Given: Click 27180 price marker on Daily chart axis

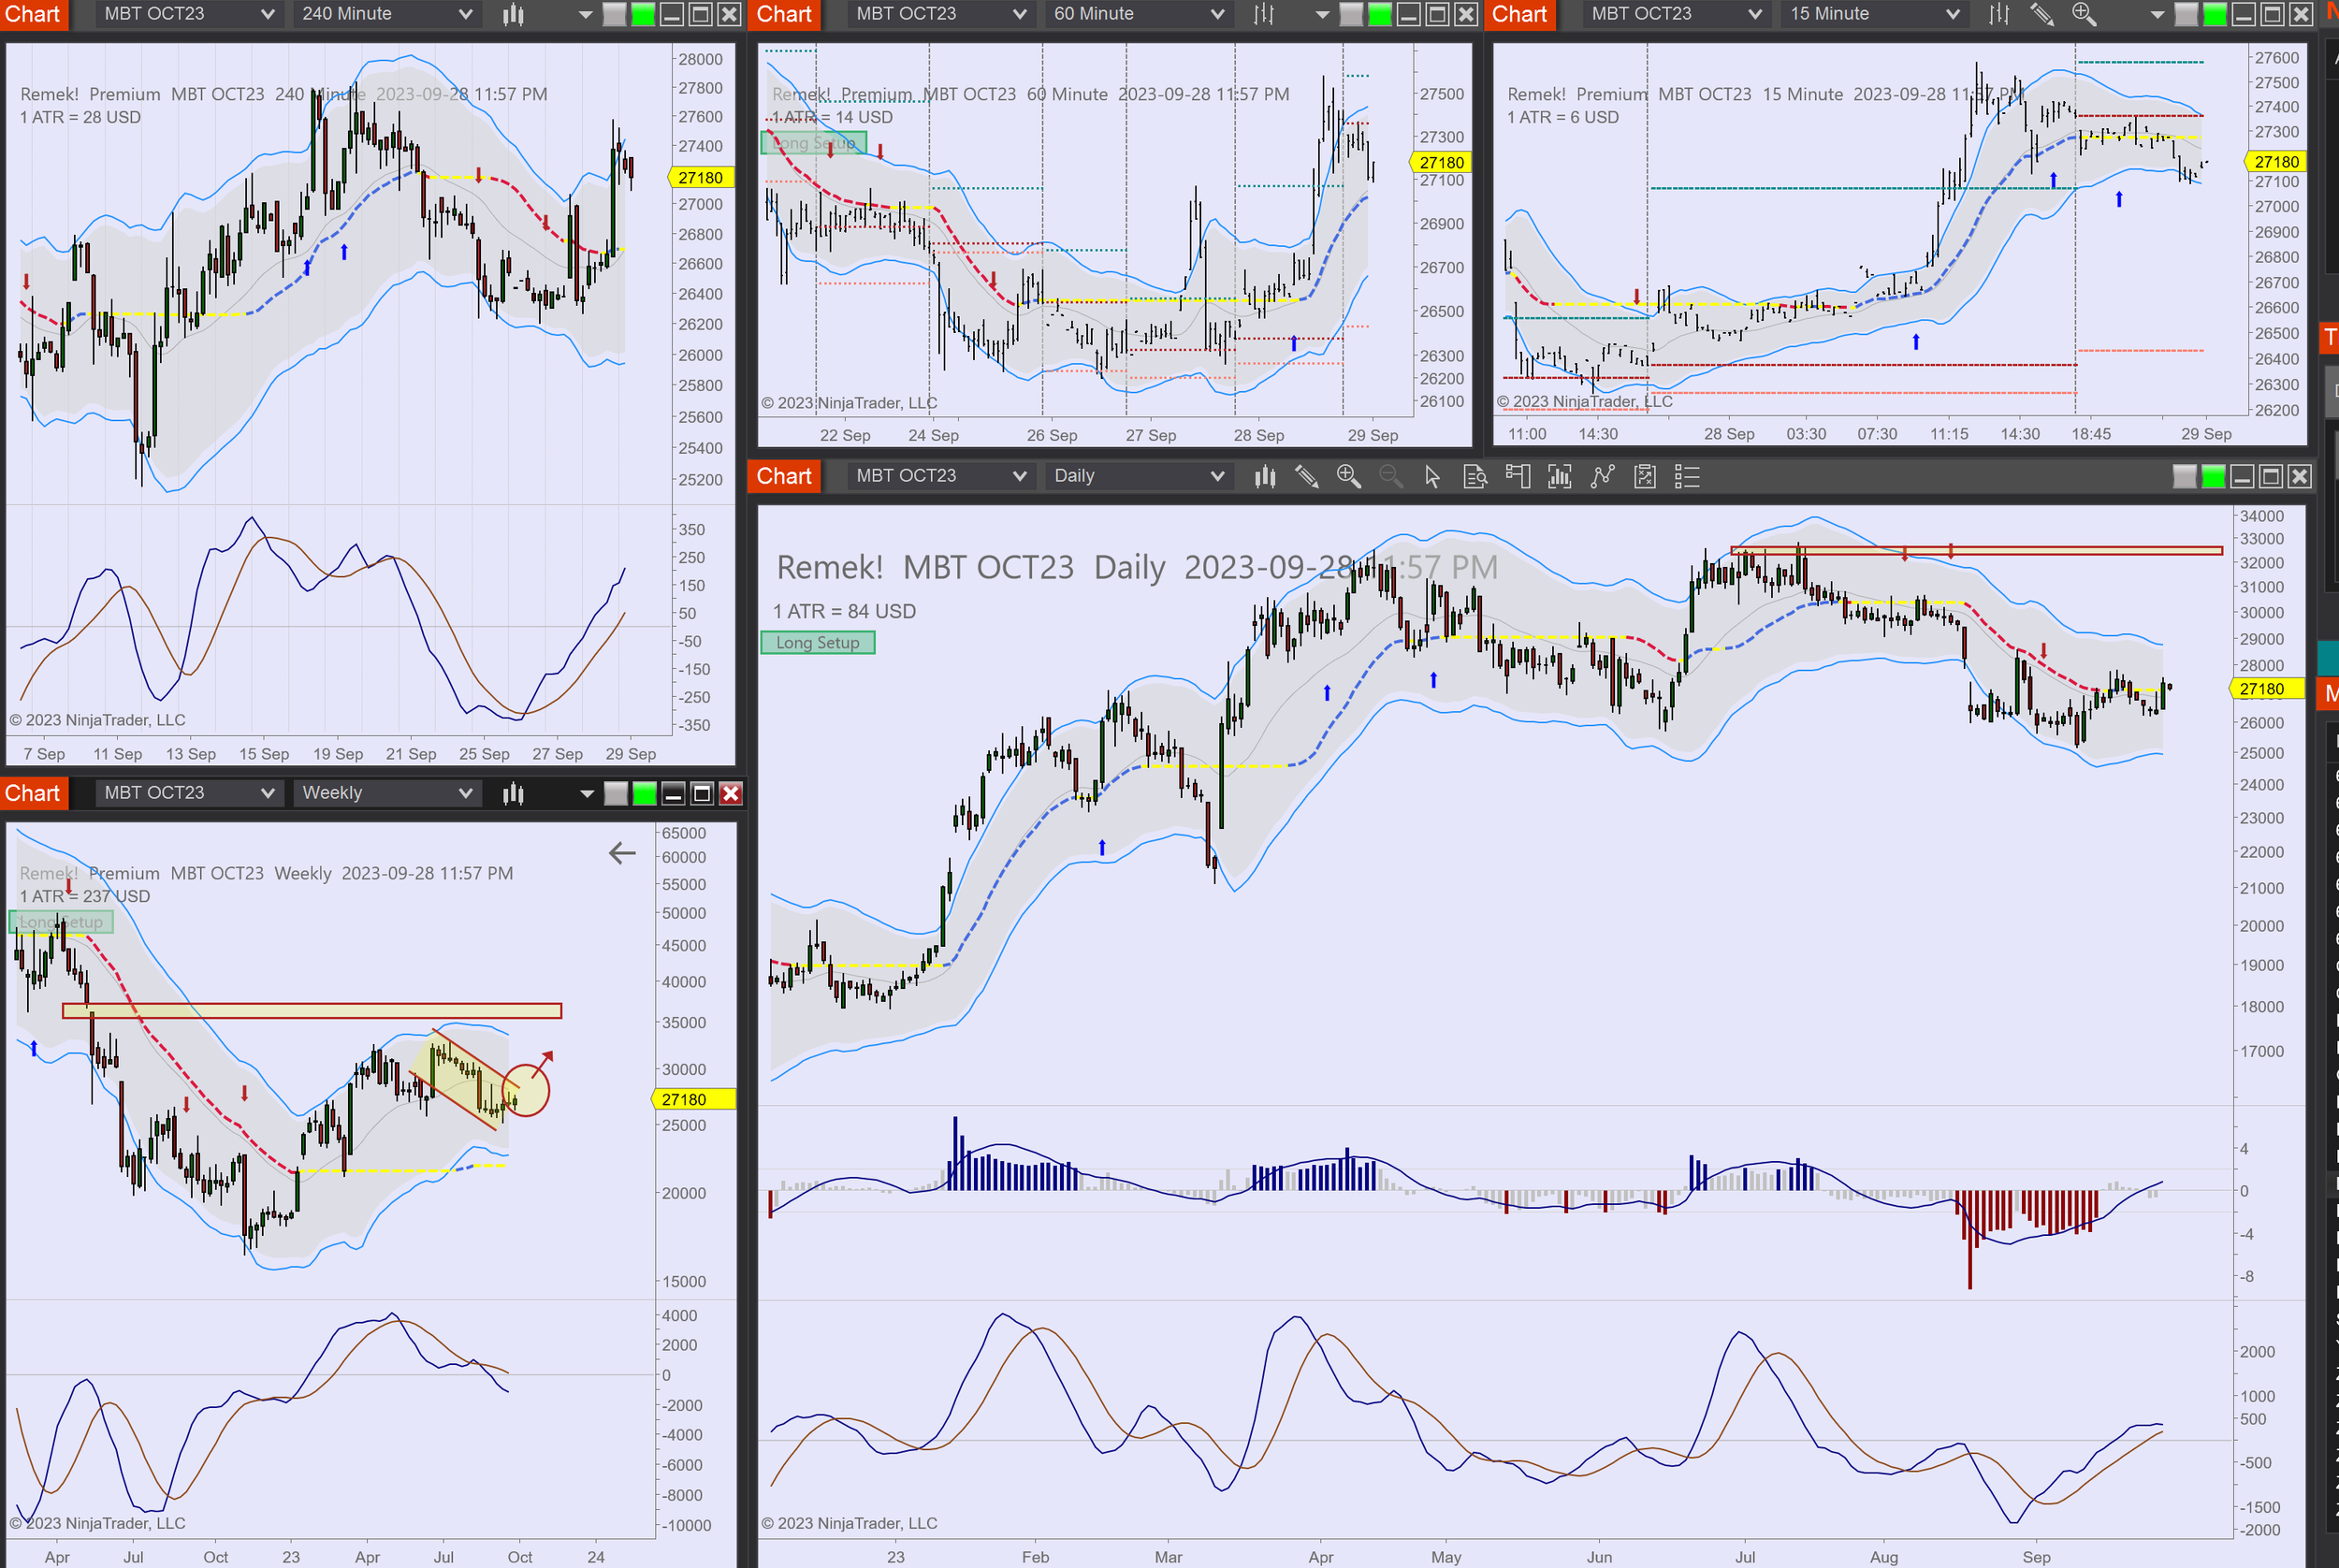Looking at the screenshot, I should [x=2267, y=689].
